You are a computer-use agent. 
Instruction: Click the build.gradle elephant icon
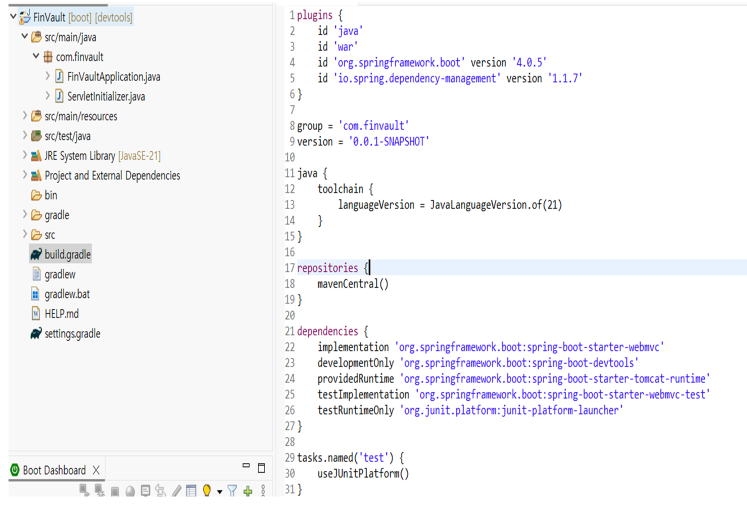36,254
